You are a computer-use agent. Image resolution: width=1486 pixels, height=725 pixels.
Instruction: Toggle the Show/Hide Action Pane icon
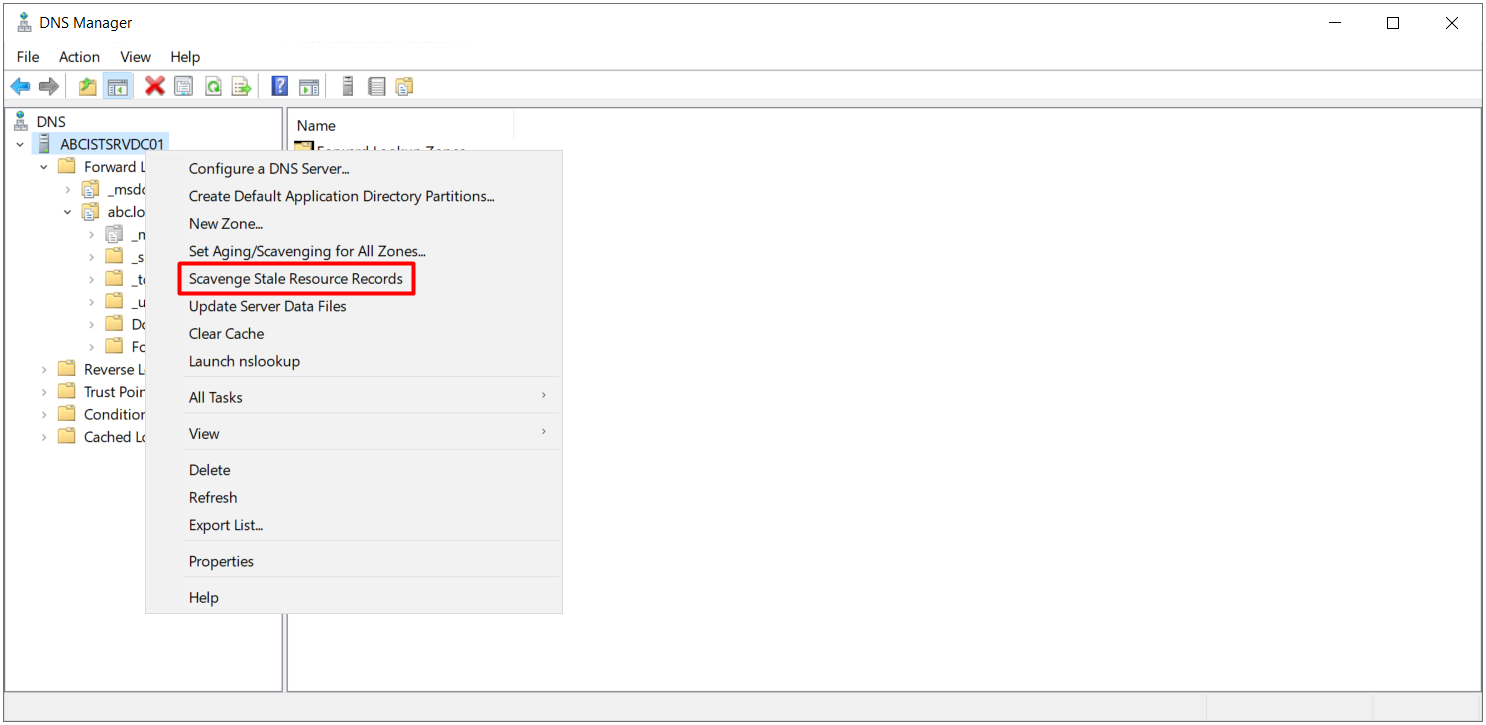pos(309,87)
